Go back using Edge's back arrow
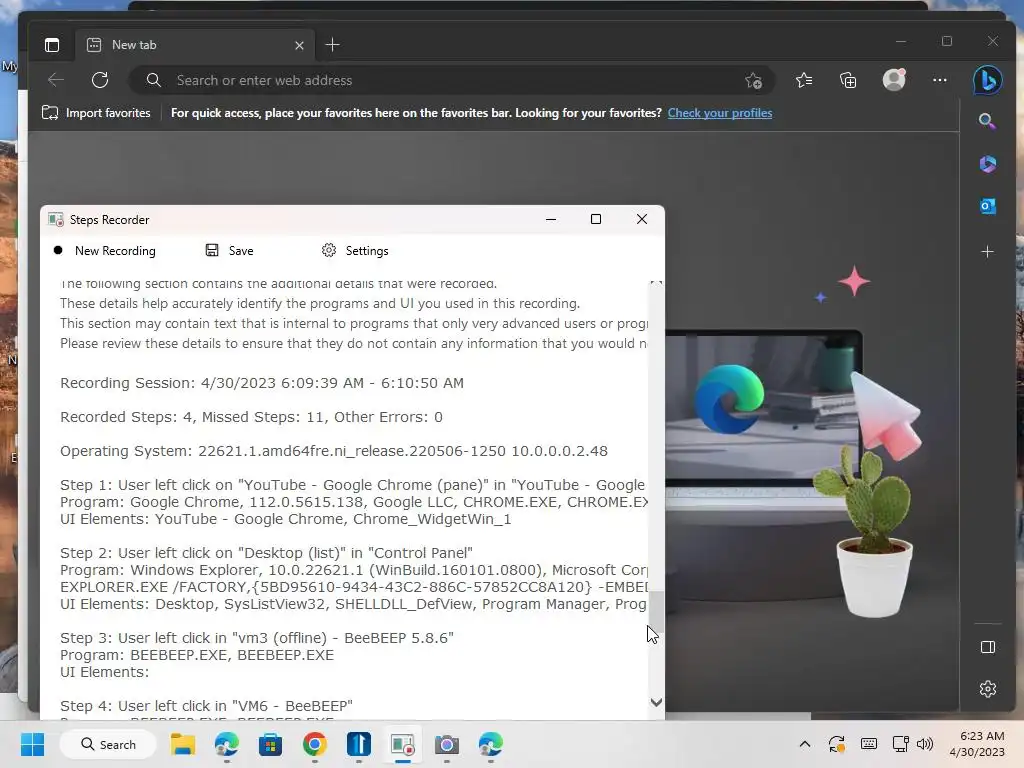This screenshot has width=1024, height=768. point(56,80)
